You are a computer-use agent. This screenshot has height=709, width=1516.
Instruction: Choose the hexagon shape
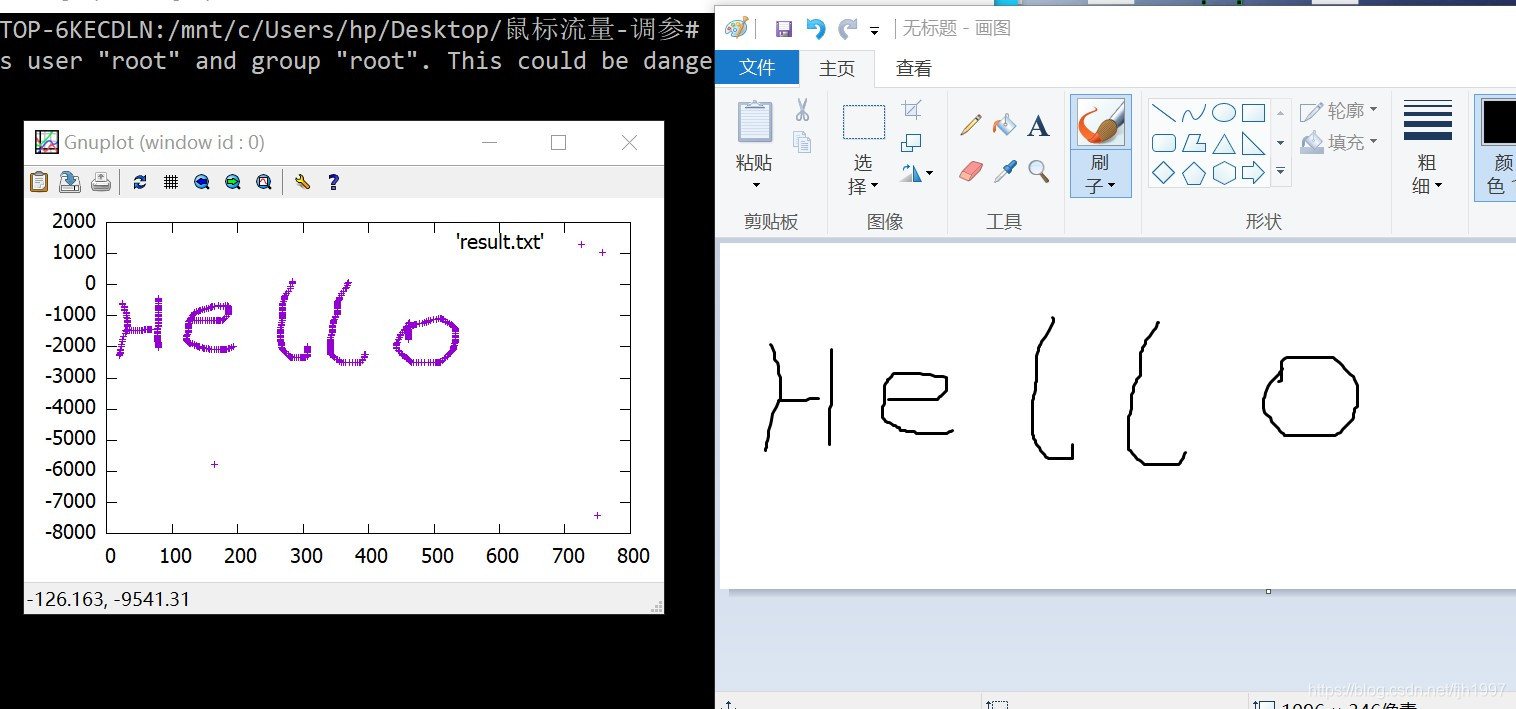coord(1224,173)
